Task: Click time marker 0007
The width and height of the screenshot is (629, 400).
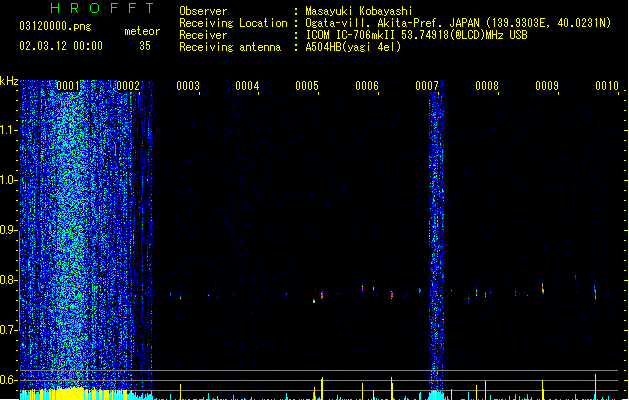Action: (x=427, y=86)
